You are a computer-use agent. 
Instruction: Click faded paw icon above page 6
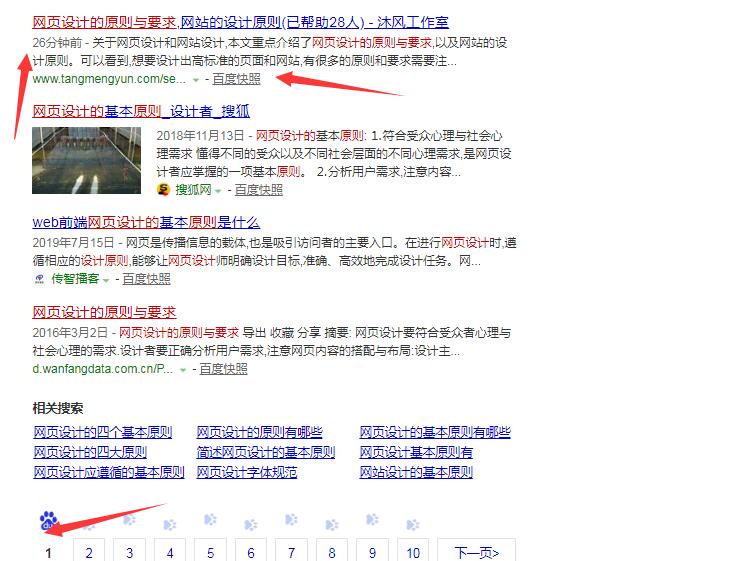[251, 525]
